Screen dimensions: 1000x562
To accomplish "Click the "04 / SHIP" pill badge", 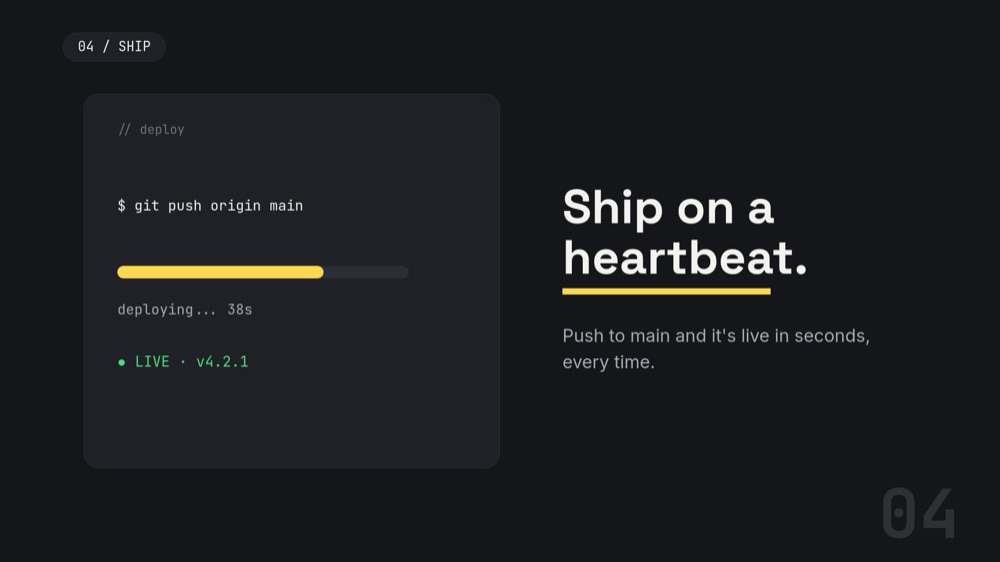I will tap(114, 47).
